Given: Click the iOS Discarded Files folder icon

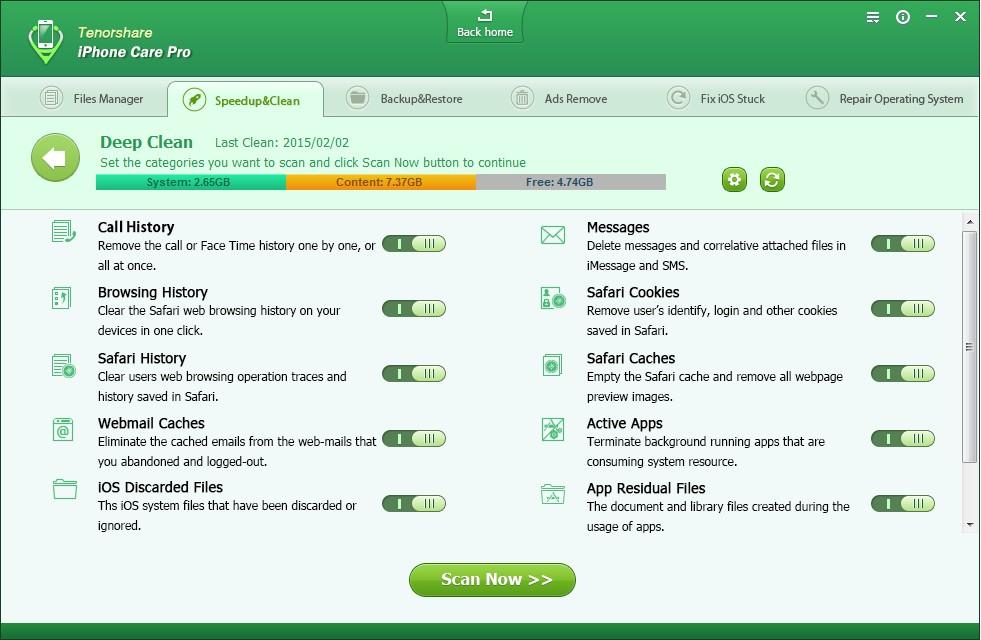Looking at the screenshot, I should click(x=64, y=489).
